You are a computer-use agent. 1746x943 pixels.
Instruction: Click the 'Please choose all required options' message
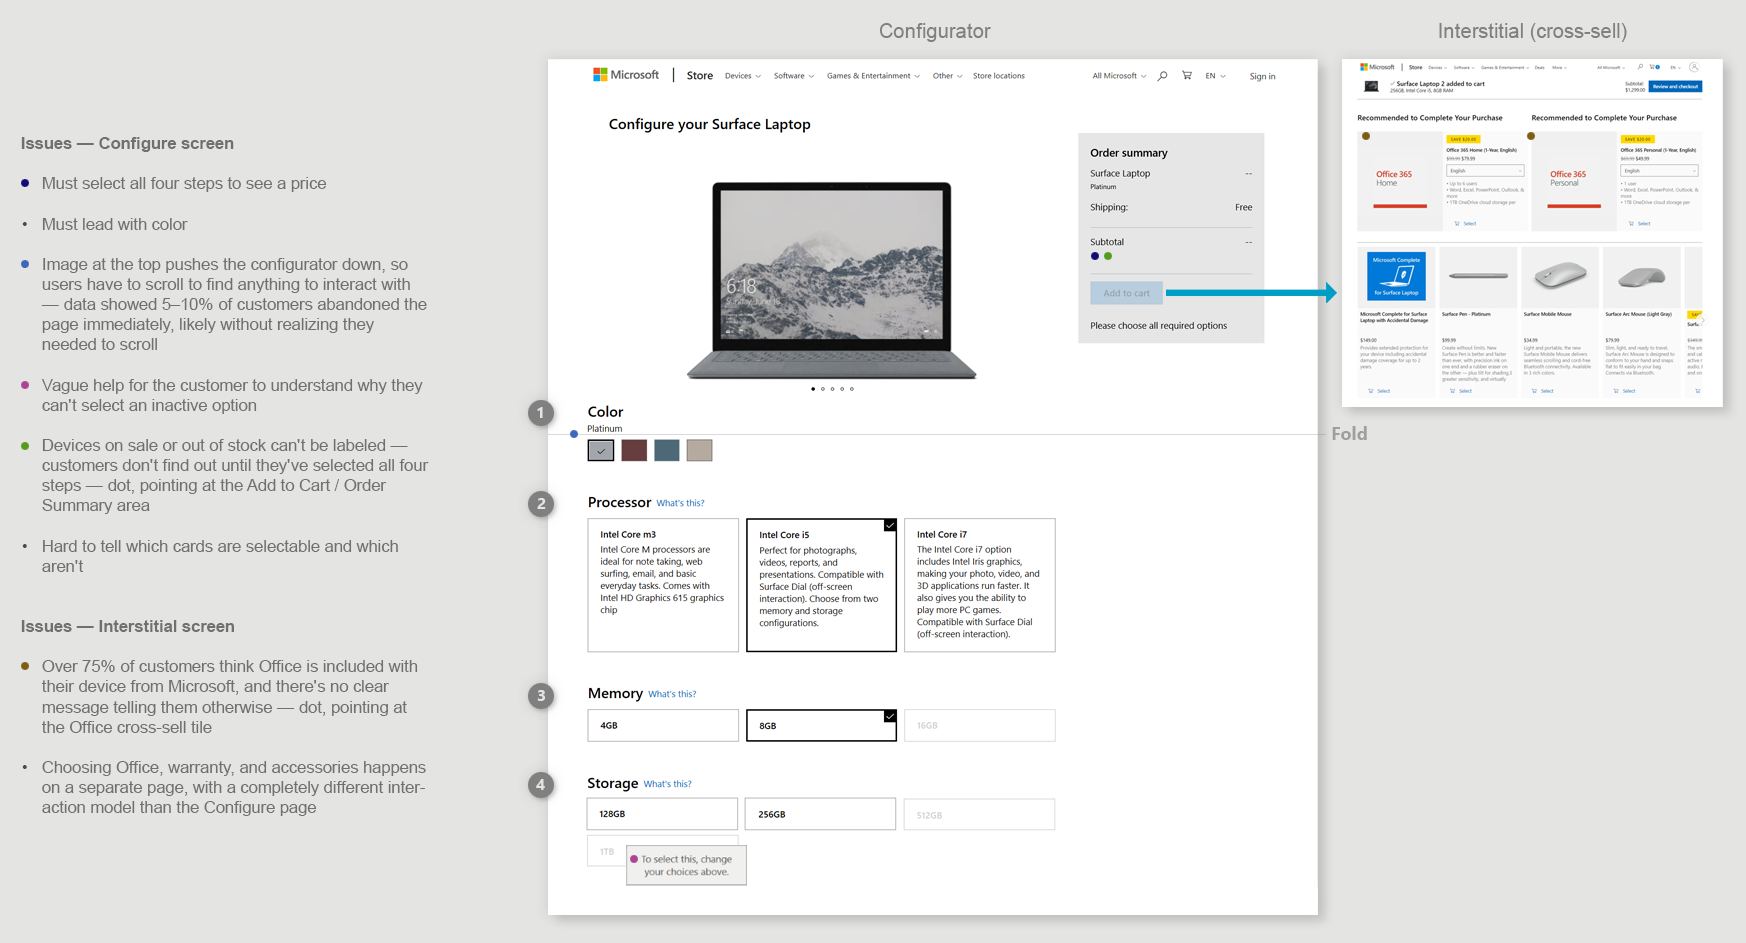pyautogui.click(x=1158, y=326)
